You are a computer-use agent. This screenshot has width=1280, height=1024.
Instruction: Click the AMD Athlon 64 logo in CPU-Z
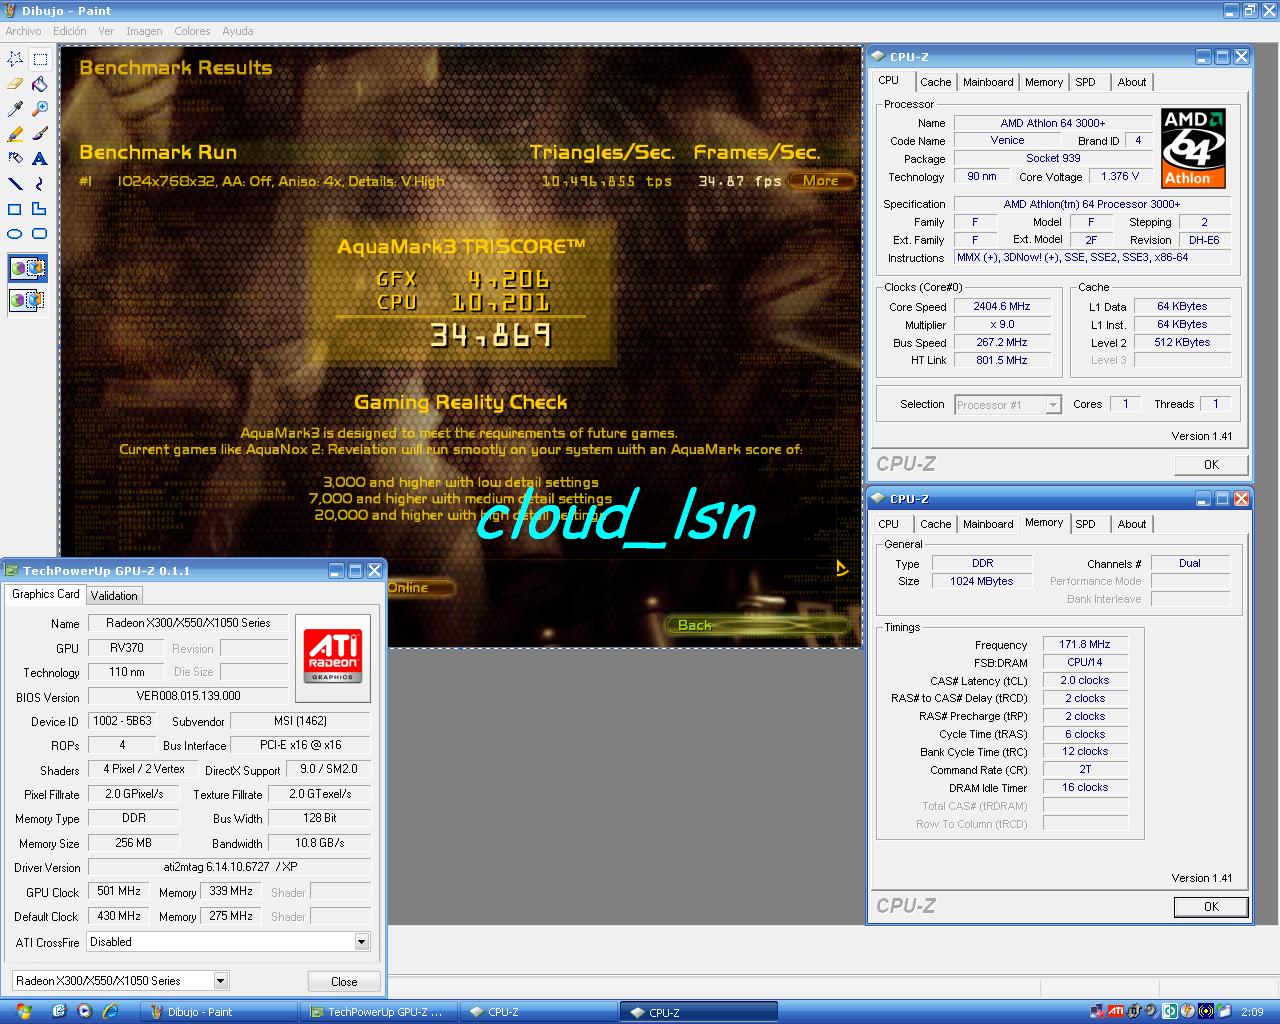coord(1193,148)
